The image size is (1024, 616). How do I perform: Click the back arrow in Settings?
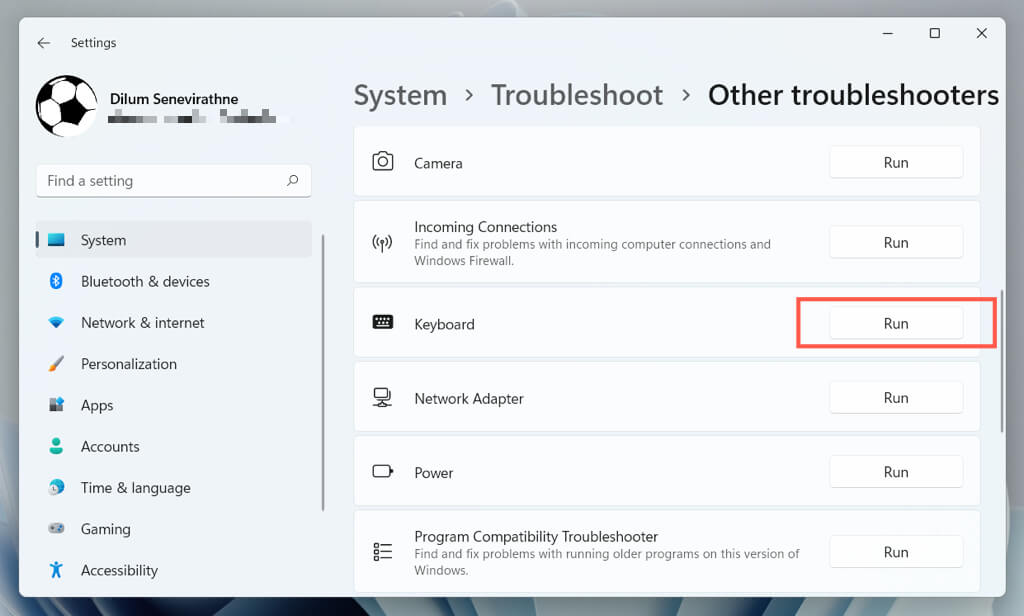(43, 43)
